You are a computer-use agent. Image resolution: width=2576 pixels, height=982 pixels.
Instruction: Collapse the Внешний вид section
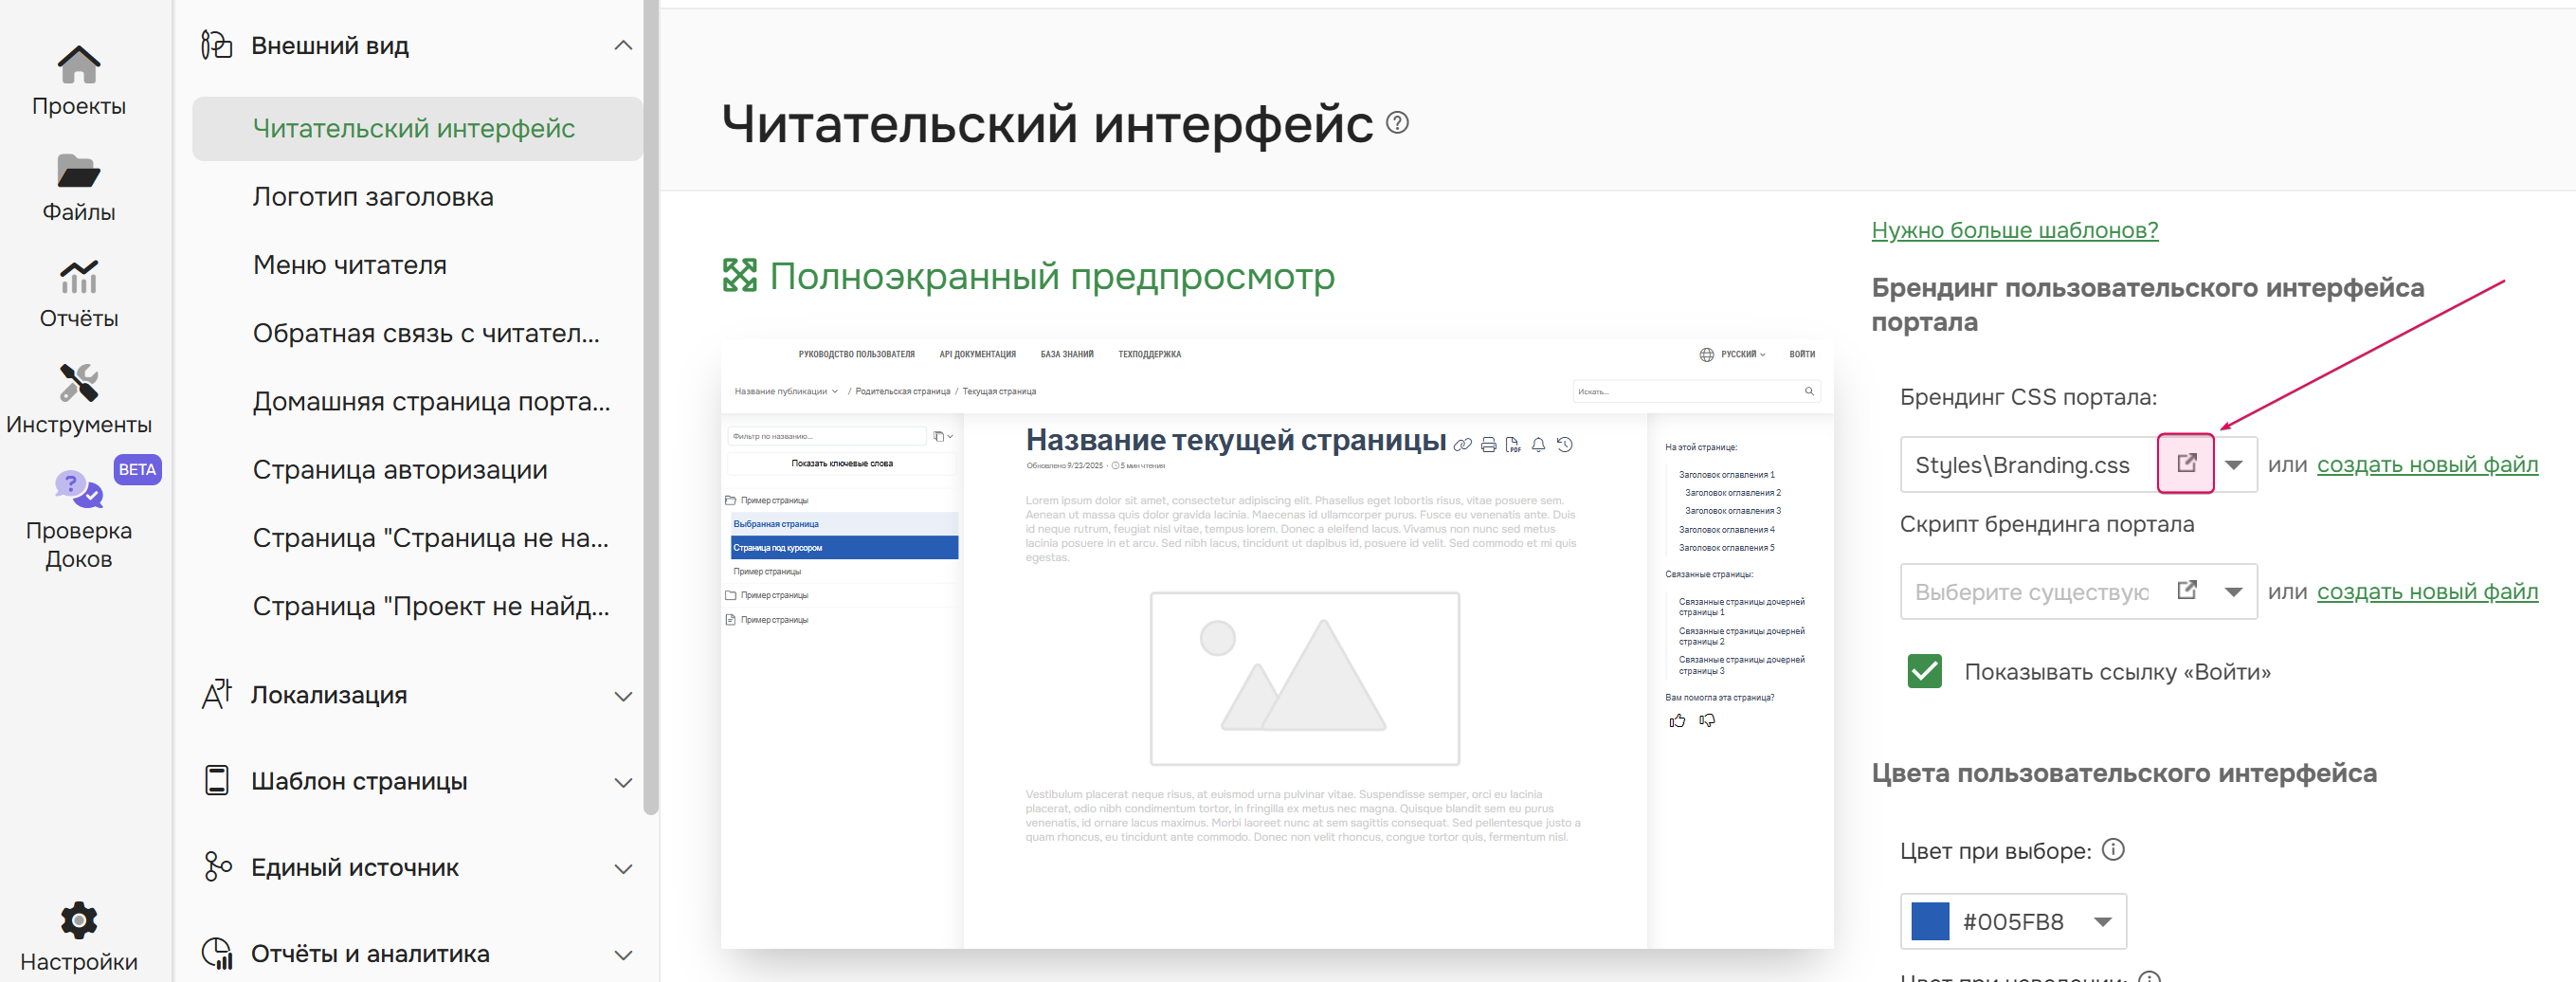click(623, 45)
